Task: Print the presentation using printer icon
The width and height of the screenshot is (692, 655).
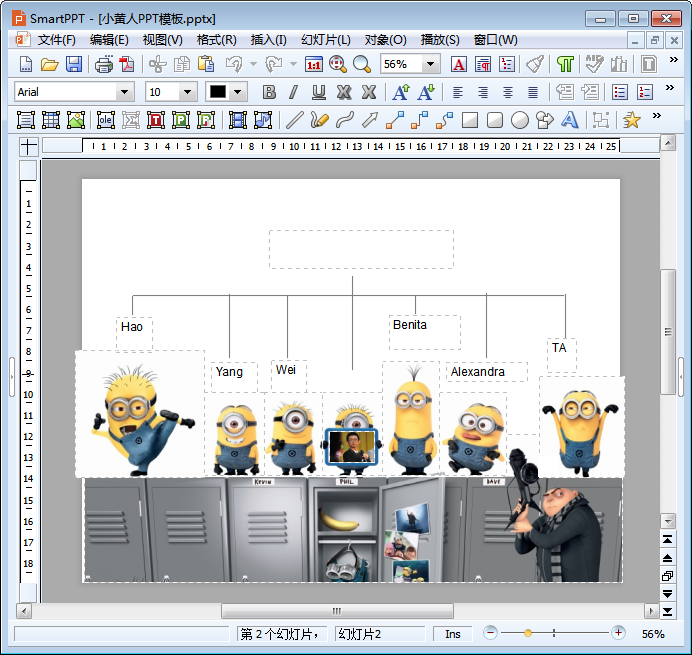Action: (x=104, y=64)
